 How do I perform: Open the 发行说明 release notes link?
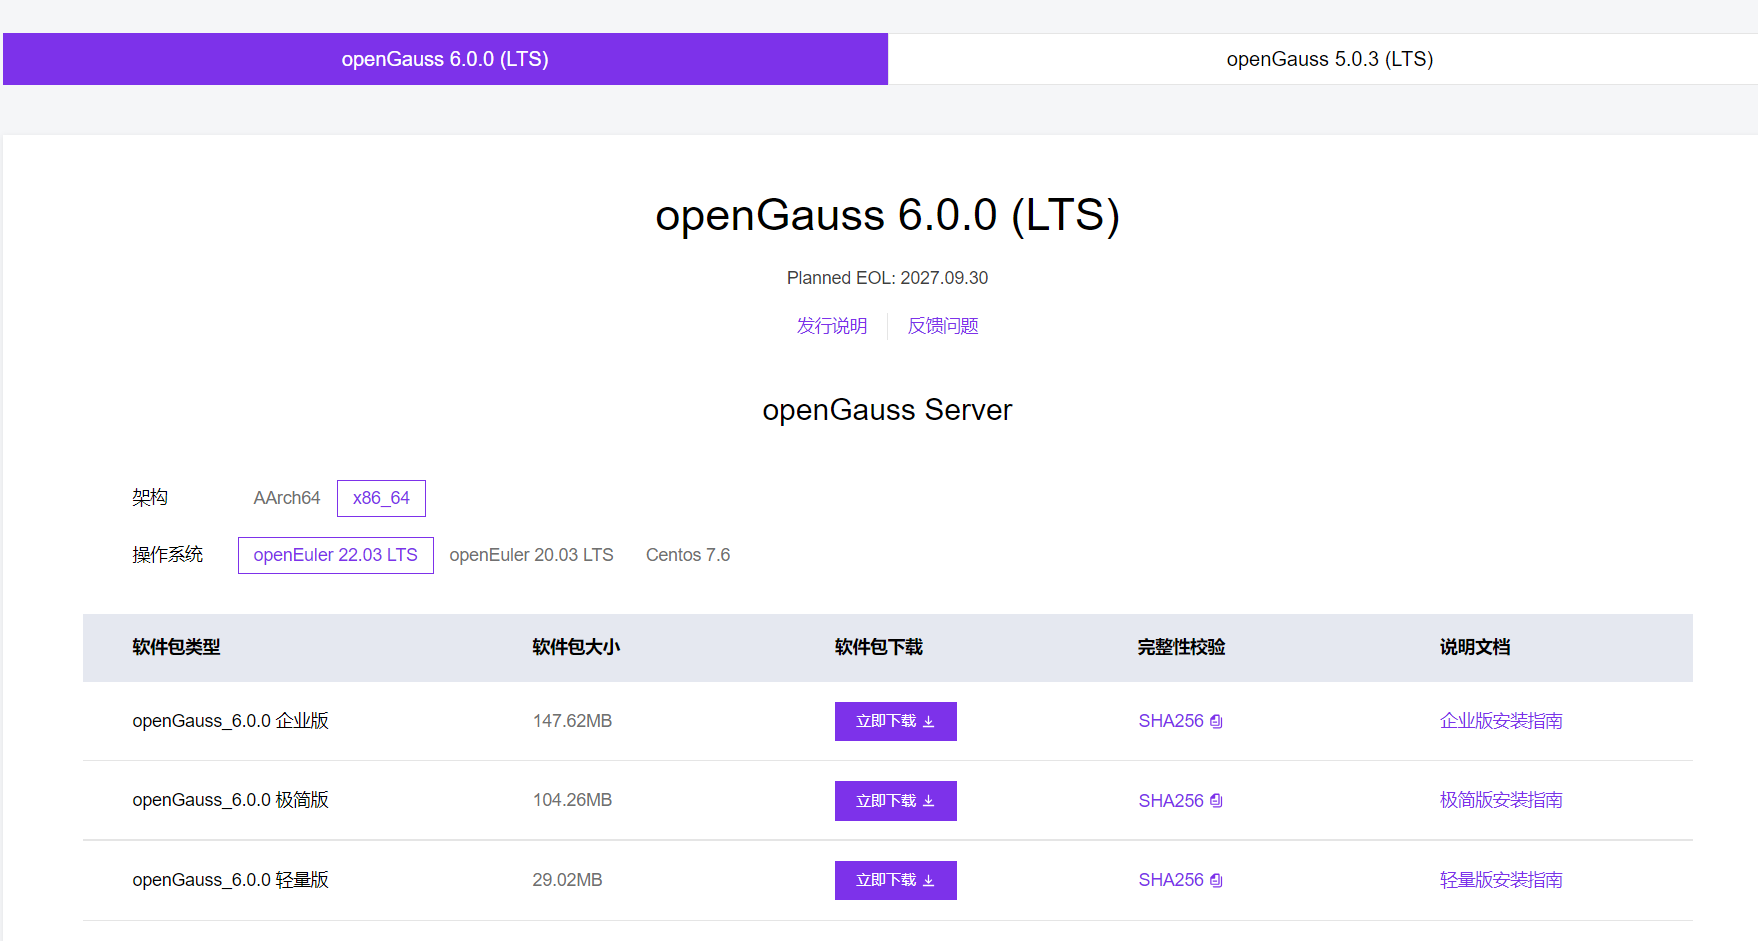tap(832, 326)
